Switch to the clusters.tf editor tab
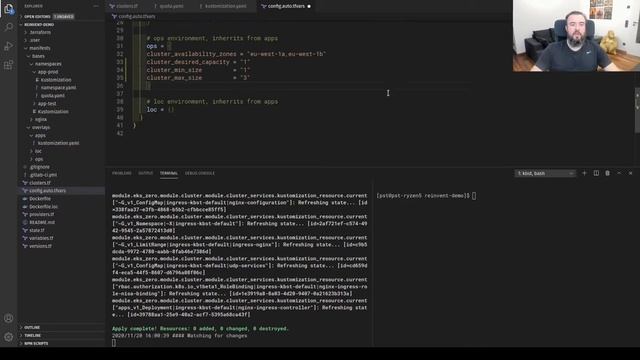 pyautogui.click(x=127, y=6)
